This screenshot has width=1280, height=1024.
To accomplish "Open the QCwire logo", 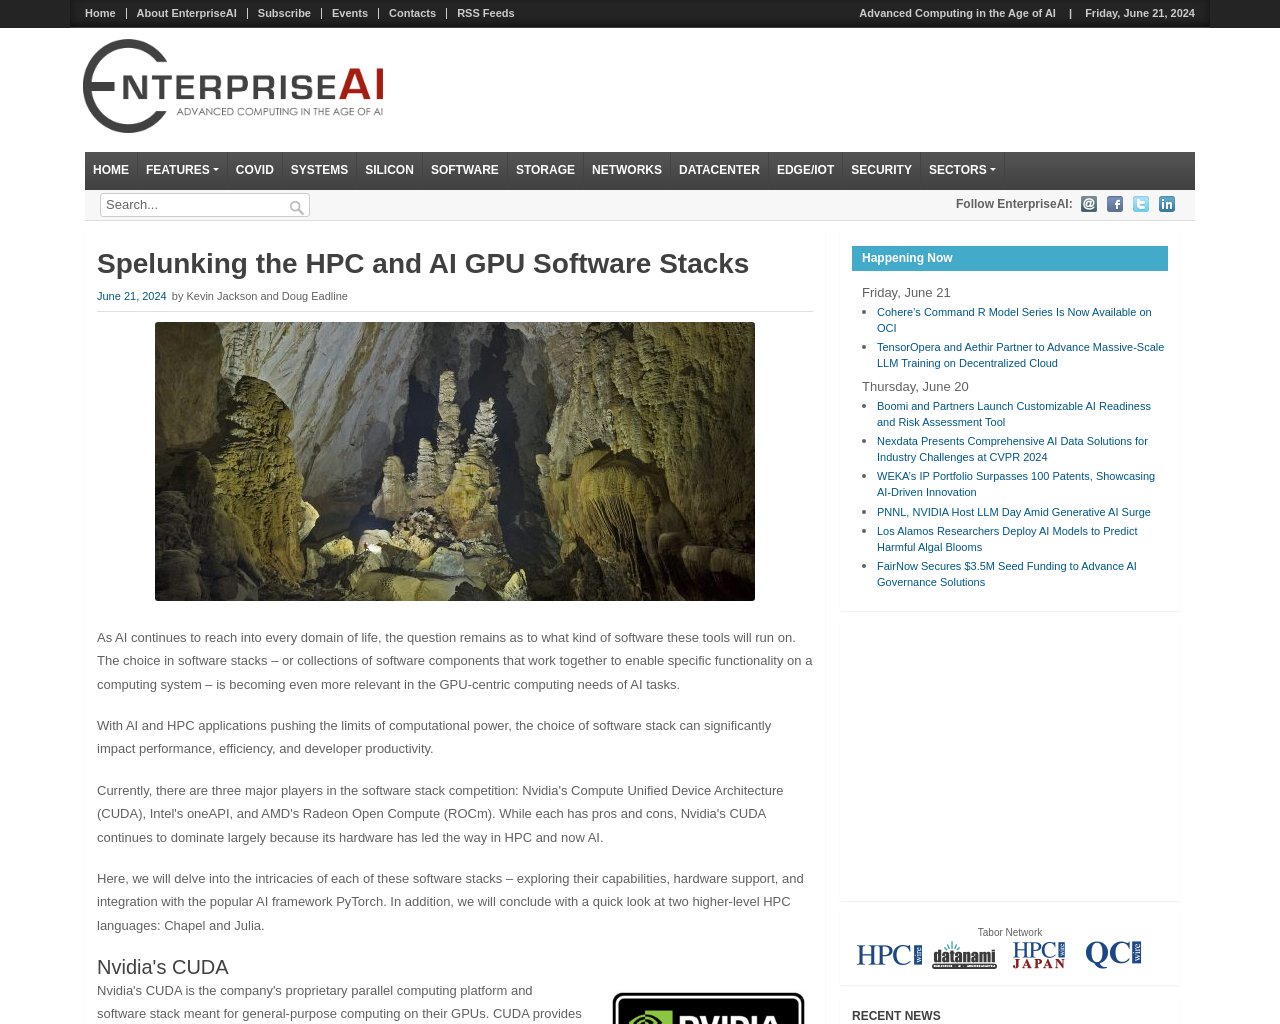I will coord(1112,953).
